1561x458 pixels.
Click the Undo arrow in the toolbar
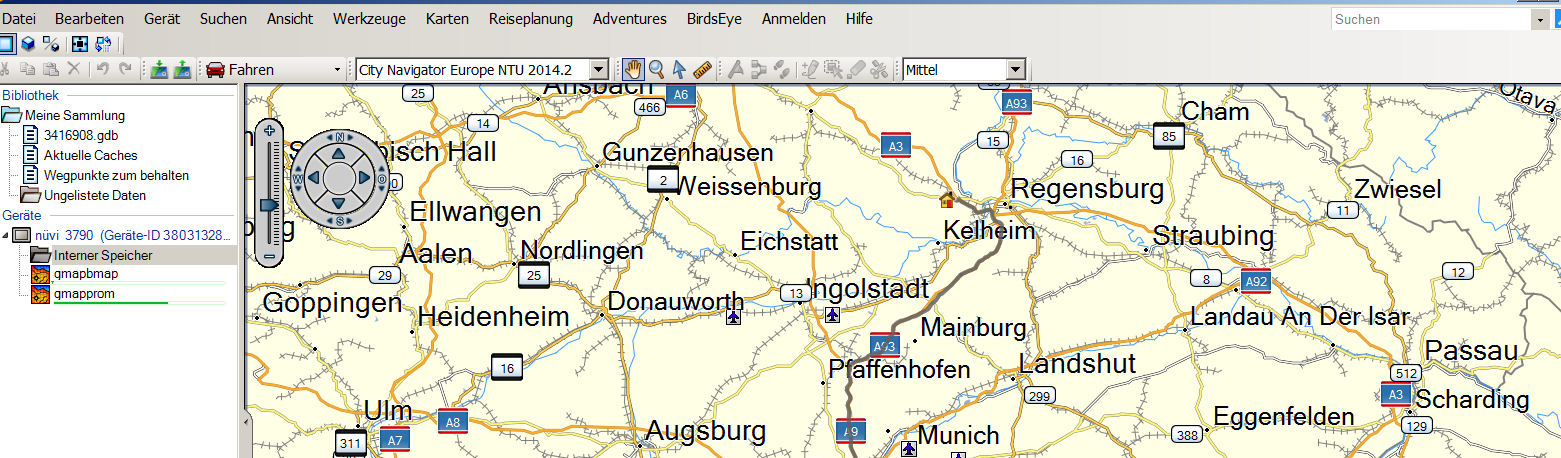[x=102, y=70]
